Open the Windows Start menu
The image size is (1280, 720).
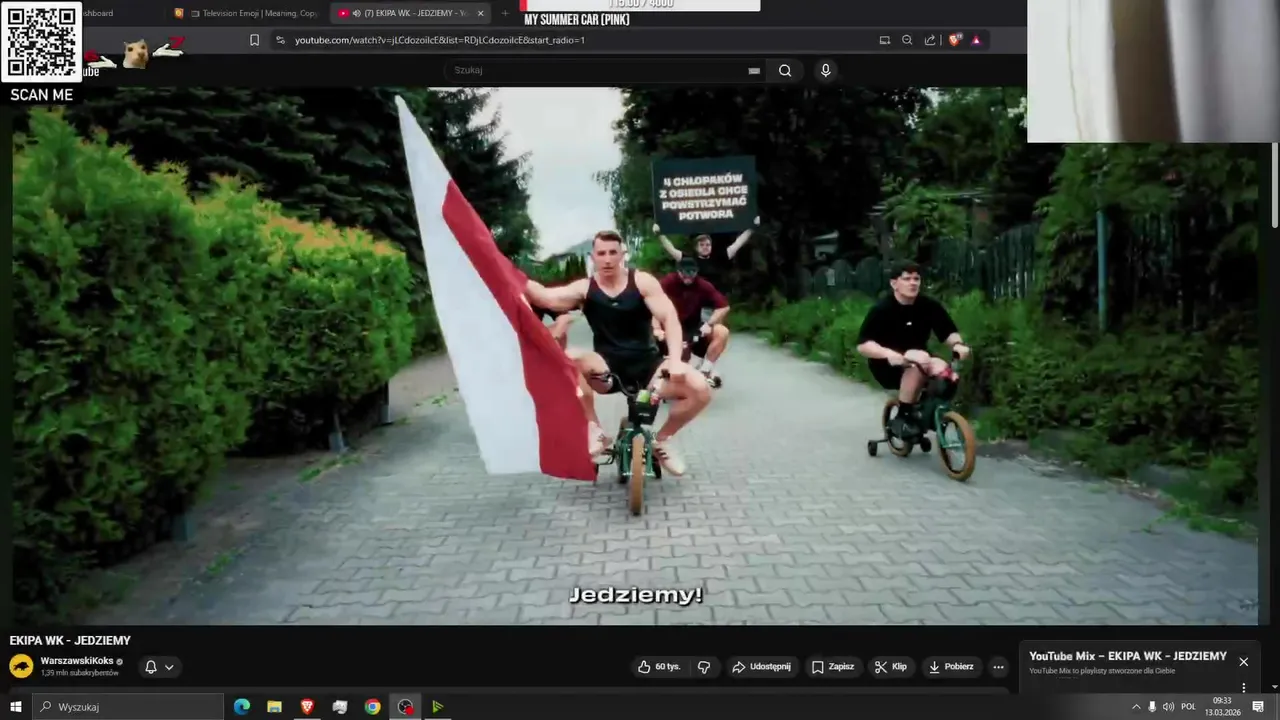pyautogui.click(x=15, y=707)
